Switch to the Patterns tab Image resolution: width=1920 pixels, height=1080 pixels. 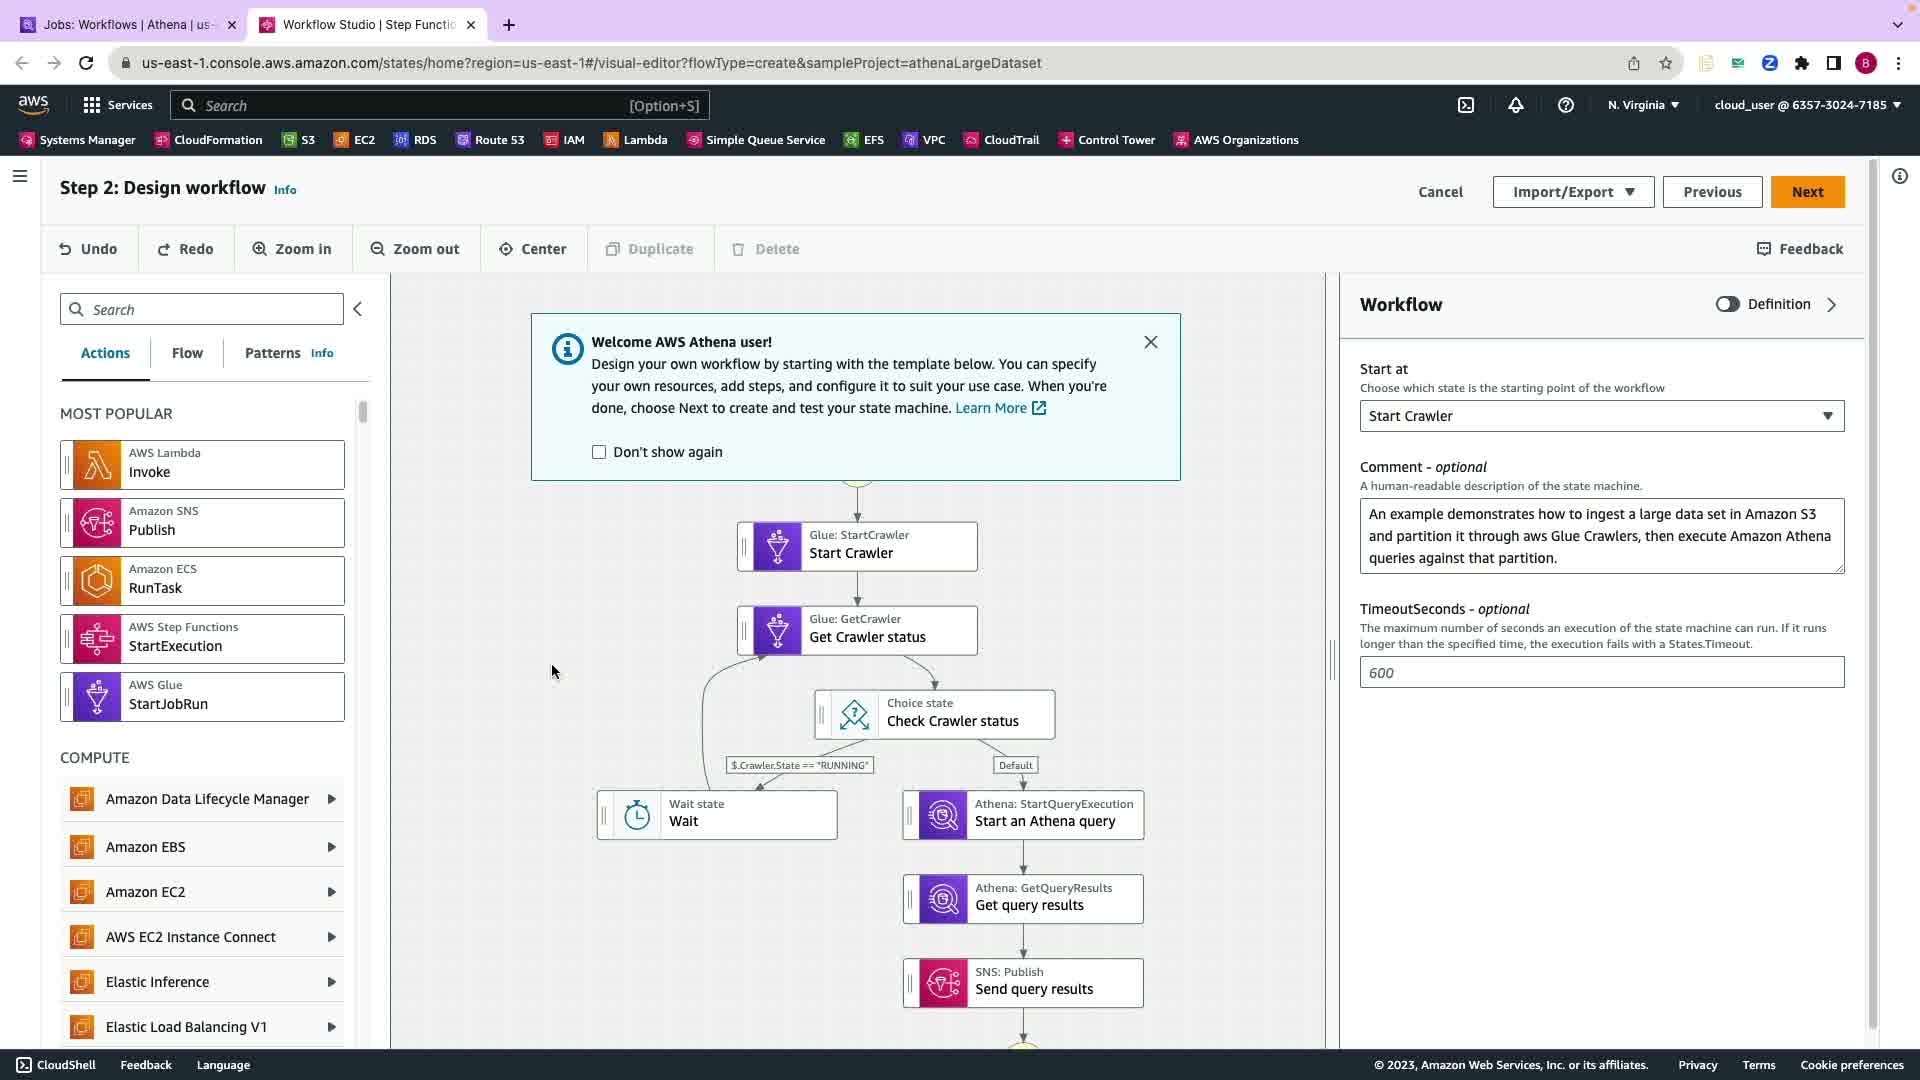tap(272, 353)
